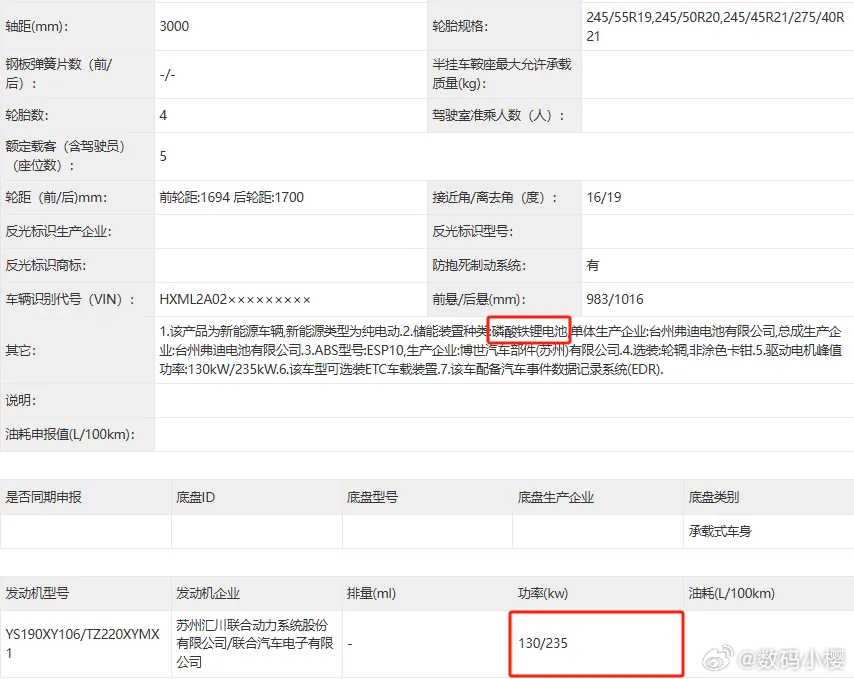The image size is (854, 679).
Task: Click the 磷酸铁锂电池 text in notes
Action: [x=529, y=331]
